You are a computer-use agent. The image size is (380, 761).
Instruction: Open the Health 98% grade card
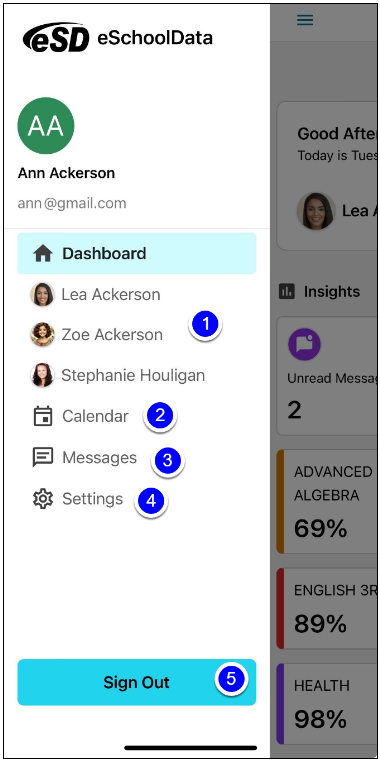click(328, 704)
